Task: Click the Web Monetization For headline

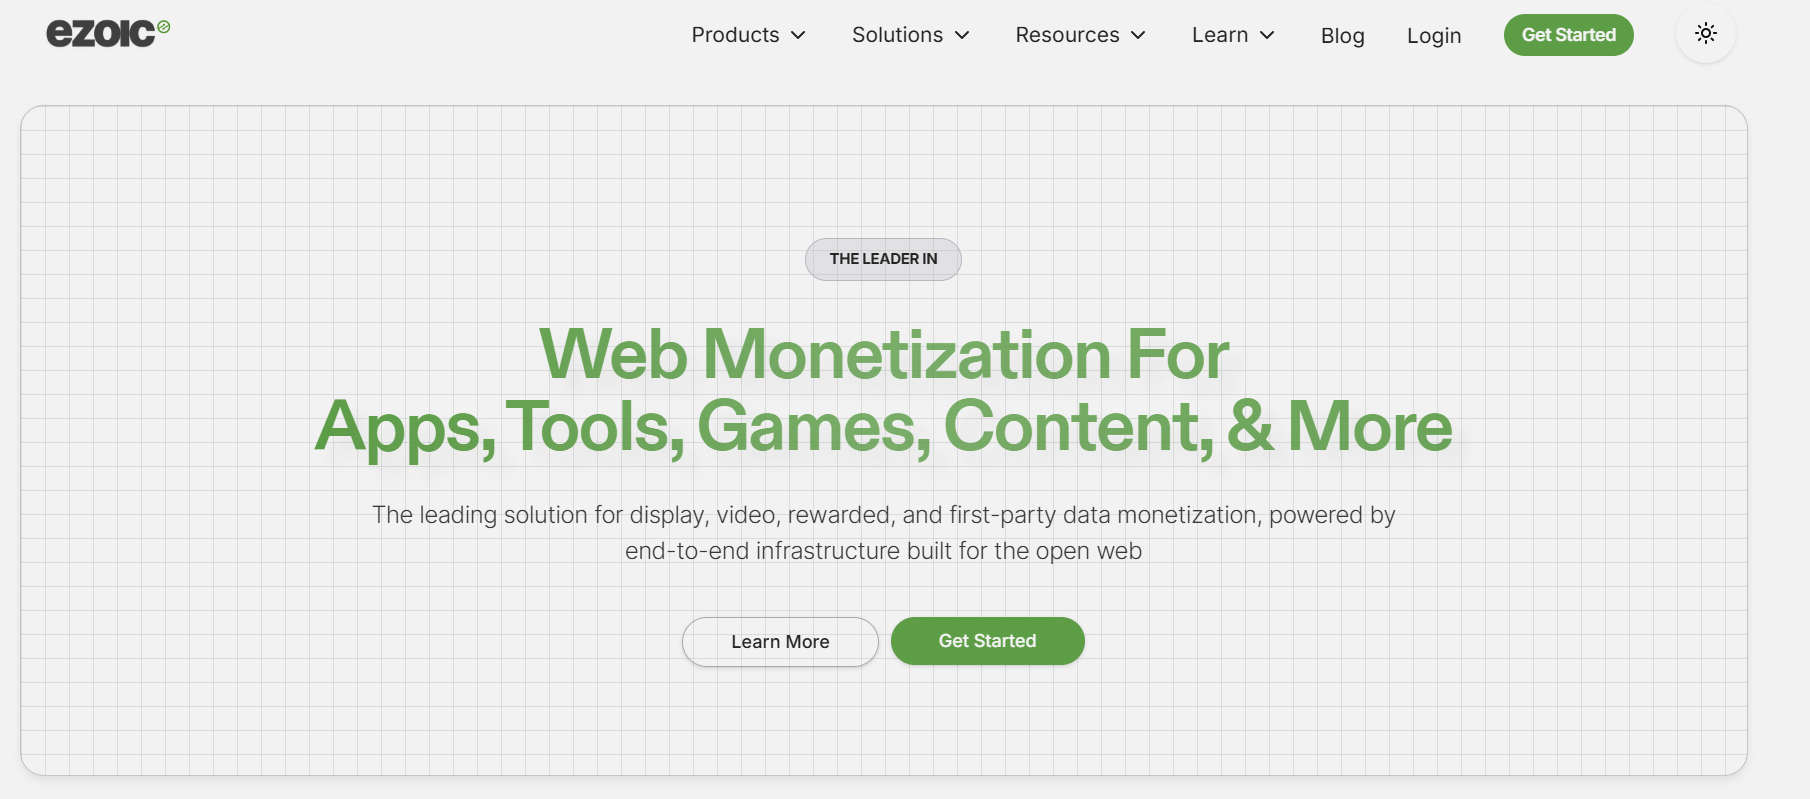Action: coord(884,354)
